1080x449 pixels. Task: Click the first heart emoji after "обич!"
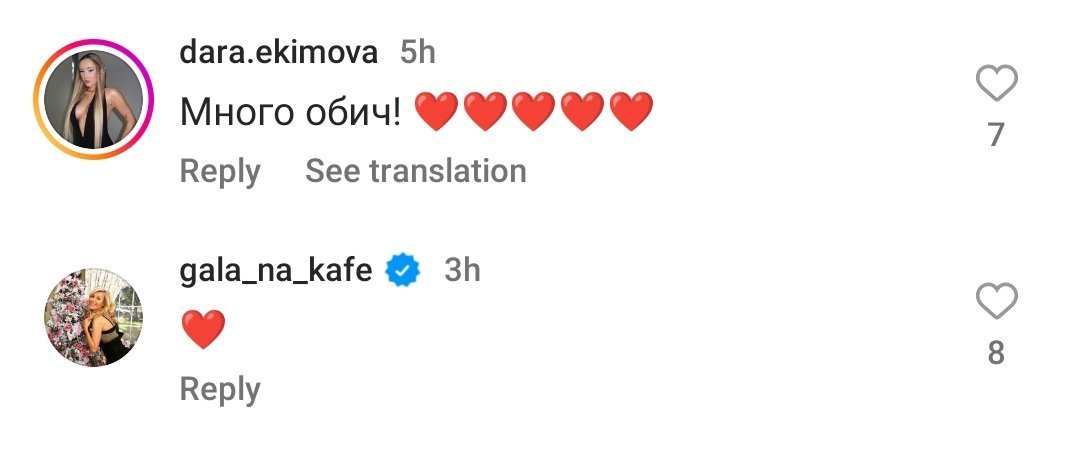click(x=435, y=112)
